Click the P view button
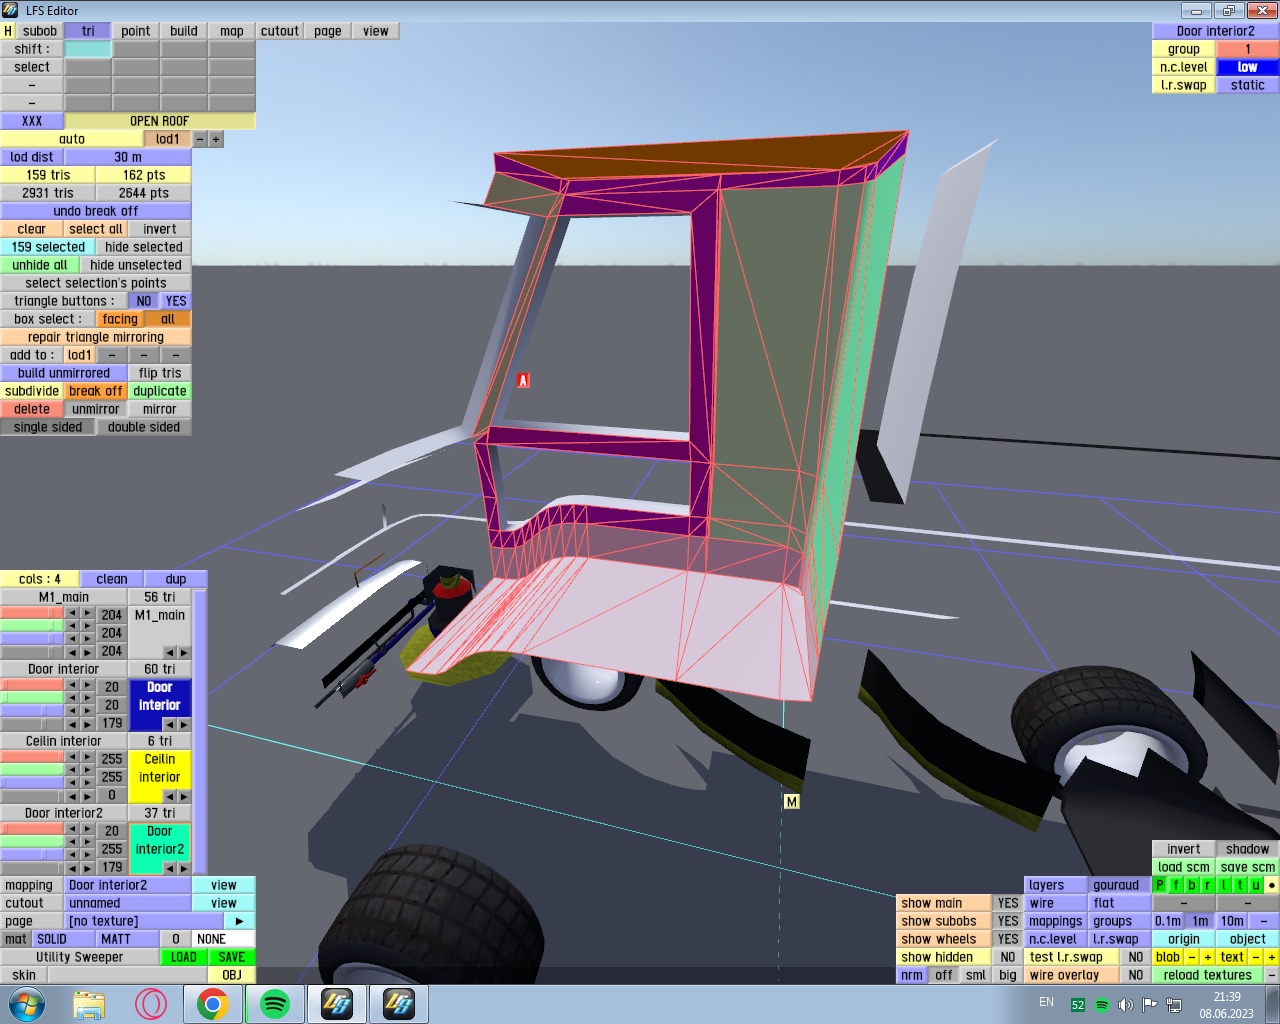The height and width of the screenshot is (1024, 1280). (1160, 885)
